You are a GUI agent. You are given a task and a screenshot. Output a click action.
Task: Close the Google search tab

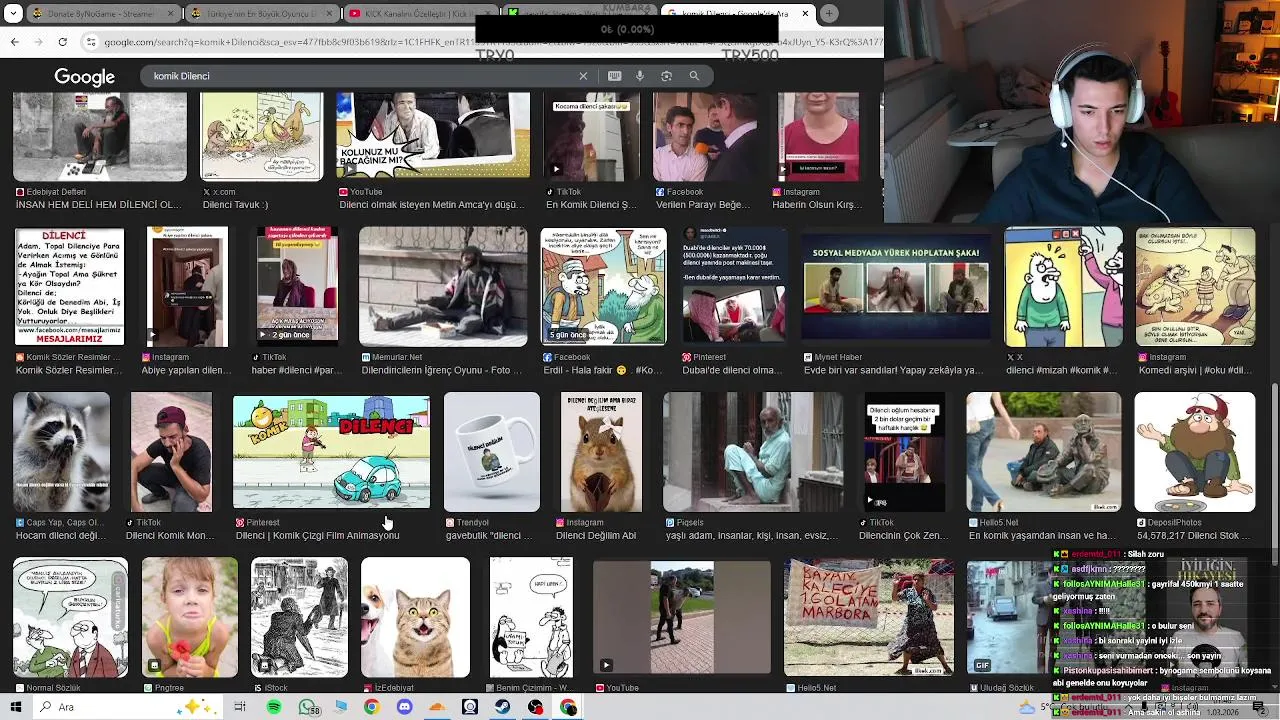tap(805, 14)
